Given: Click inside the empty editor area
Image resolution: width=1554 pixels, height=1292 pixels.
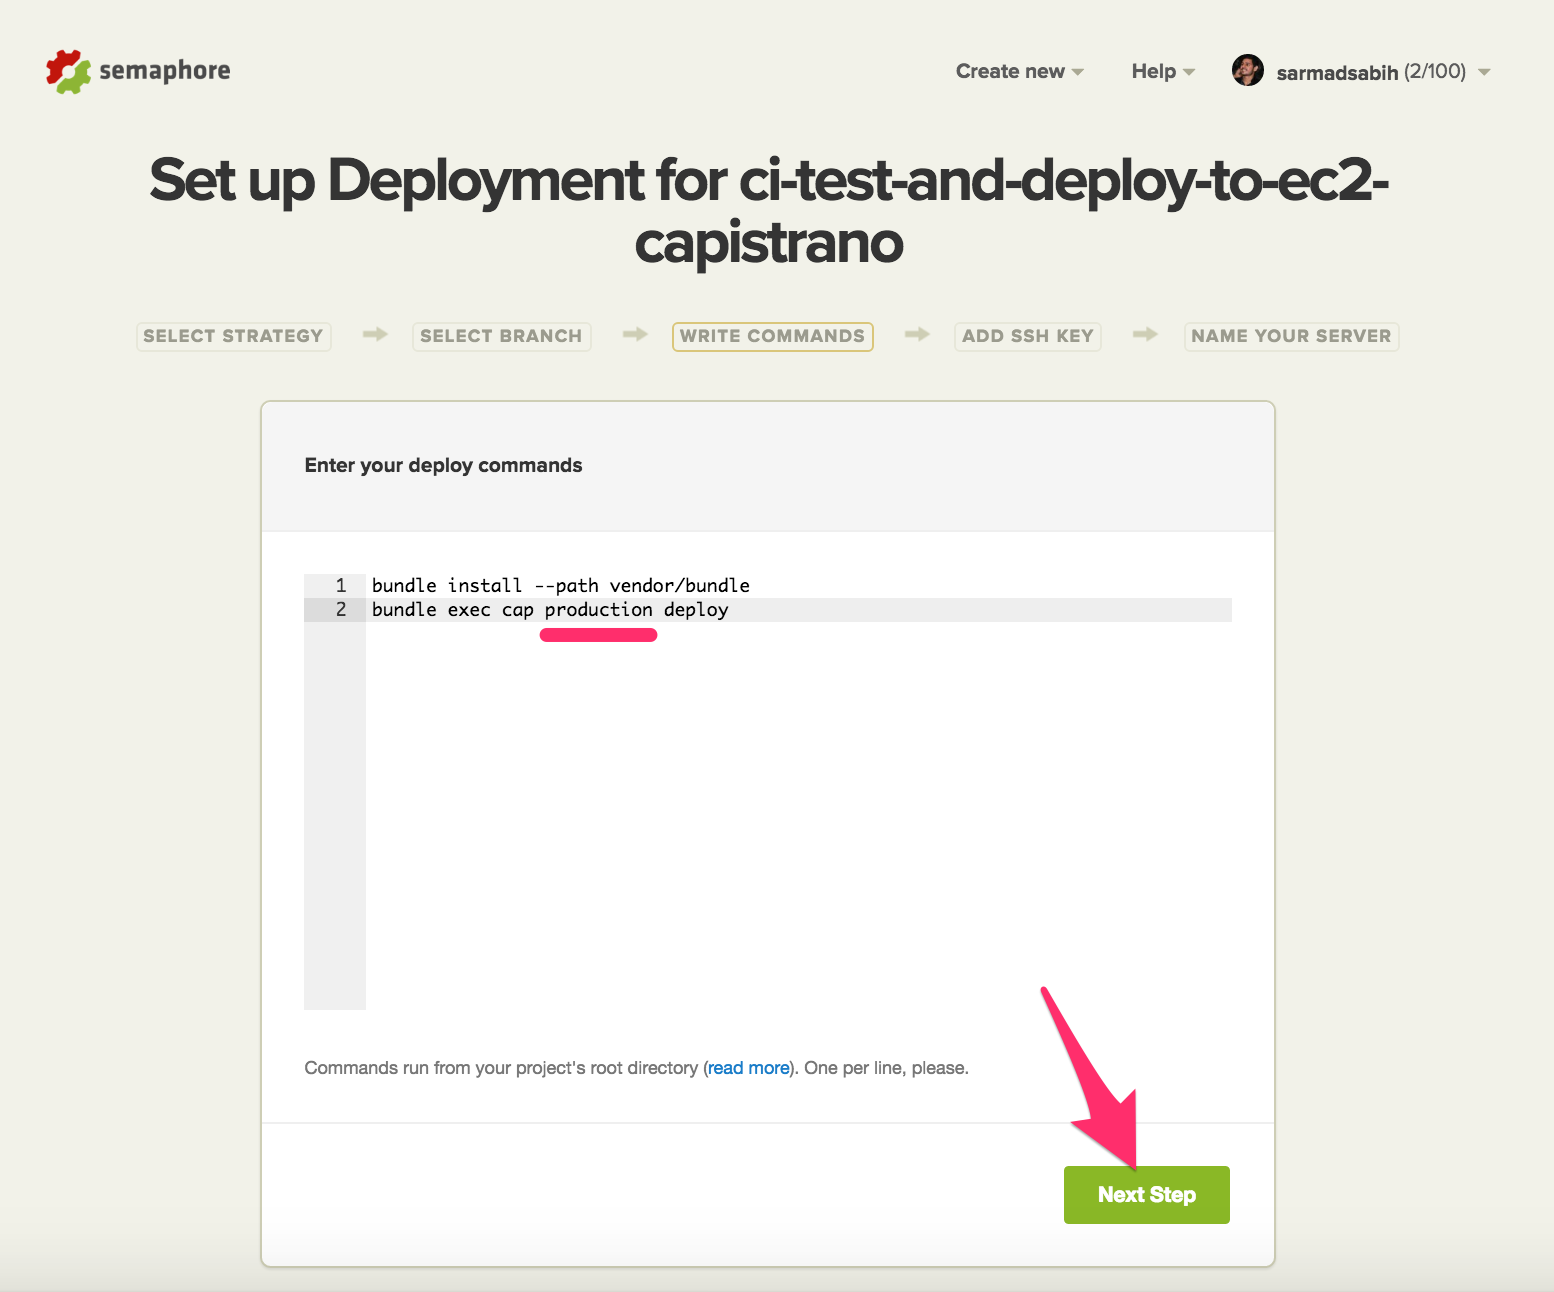Looking at the screenshot, I should click(798, 815).
